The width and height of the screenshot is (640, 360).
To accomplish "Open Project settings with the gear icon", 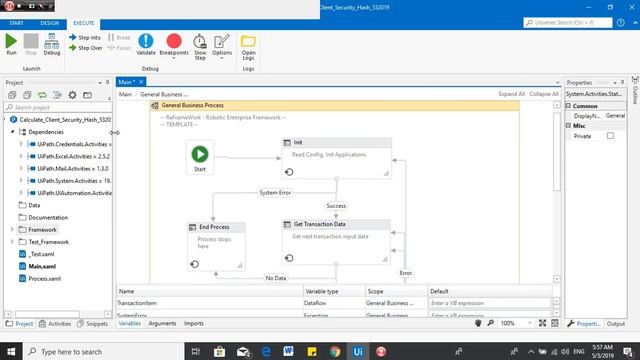I will click(x=72, y=95).
